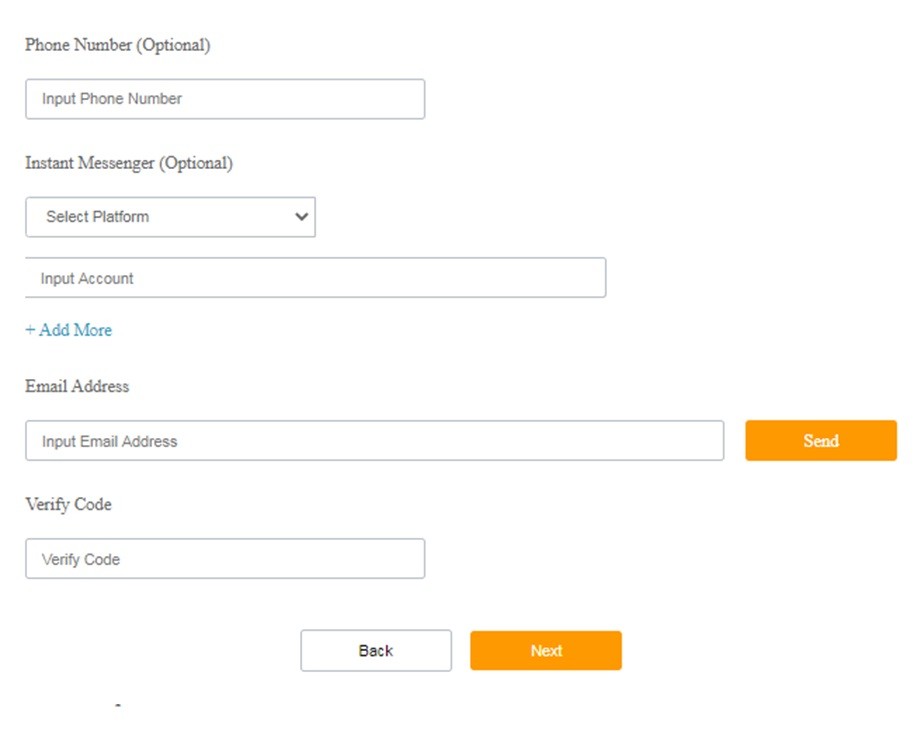Image resolution: width=920 pixels, height=732 pixels.
Task: Click the Email Address heading label
Action: coord(77,386)
